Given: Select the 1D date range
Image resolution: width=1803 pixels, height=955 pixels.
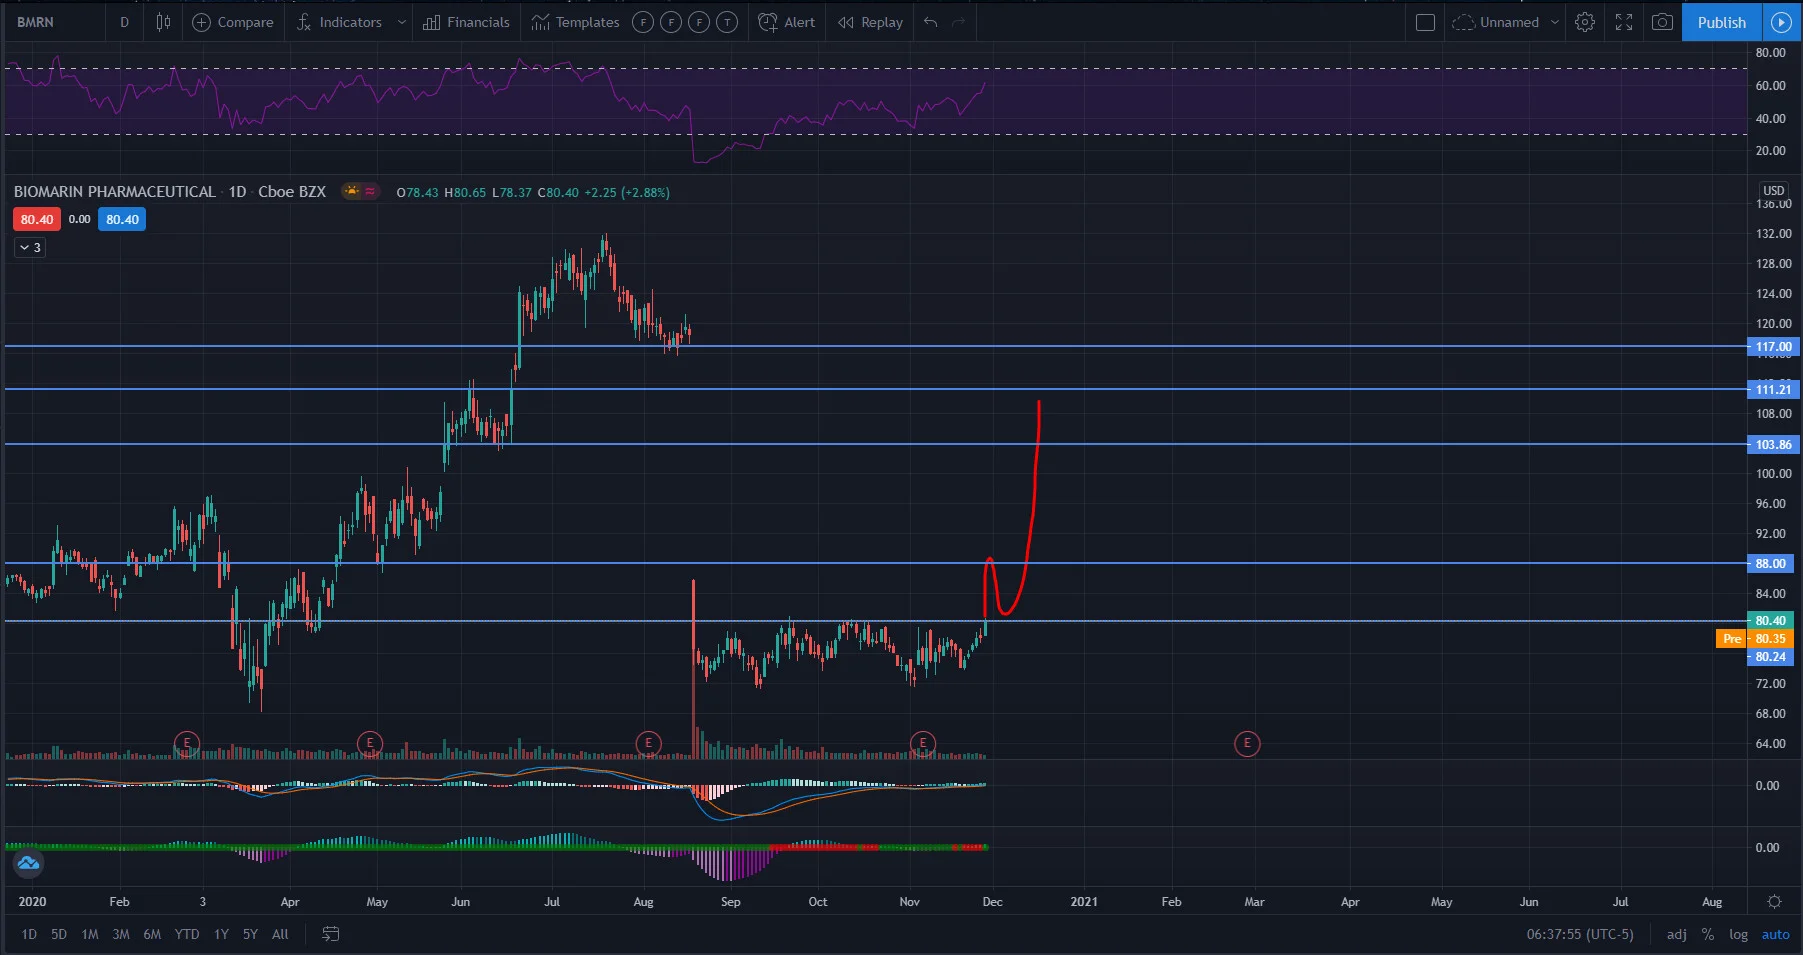Looking at the screenshot, I should click(29, 934).
